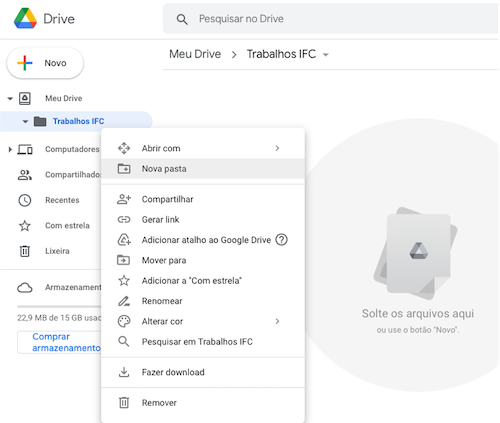Screen dimensions: 500x423
Task: Click the Com estrela star icon in sidebar
Action: click(25, 226)
